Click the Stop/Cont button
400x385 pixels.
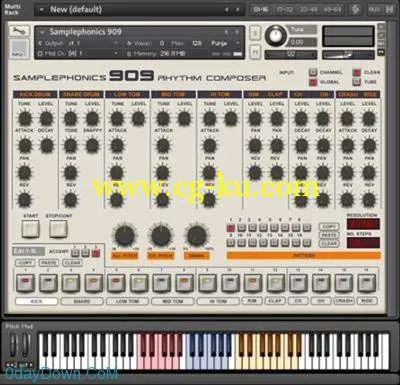click(x=58, y=228)
